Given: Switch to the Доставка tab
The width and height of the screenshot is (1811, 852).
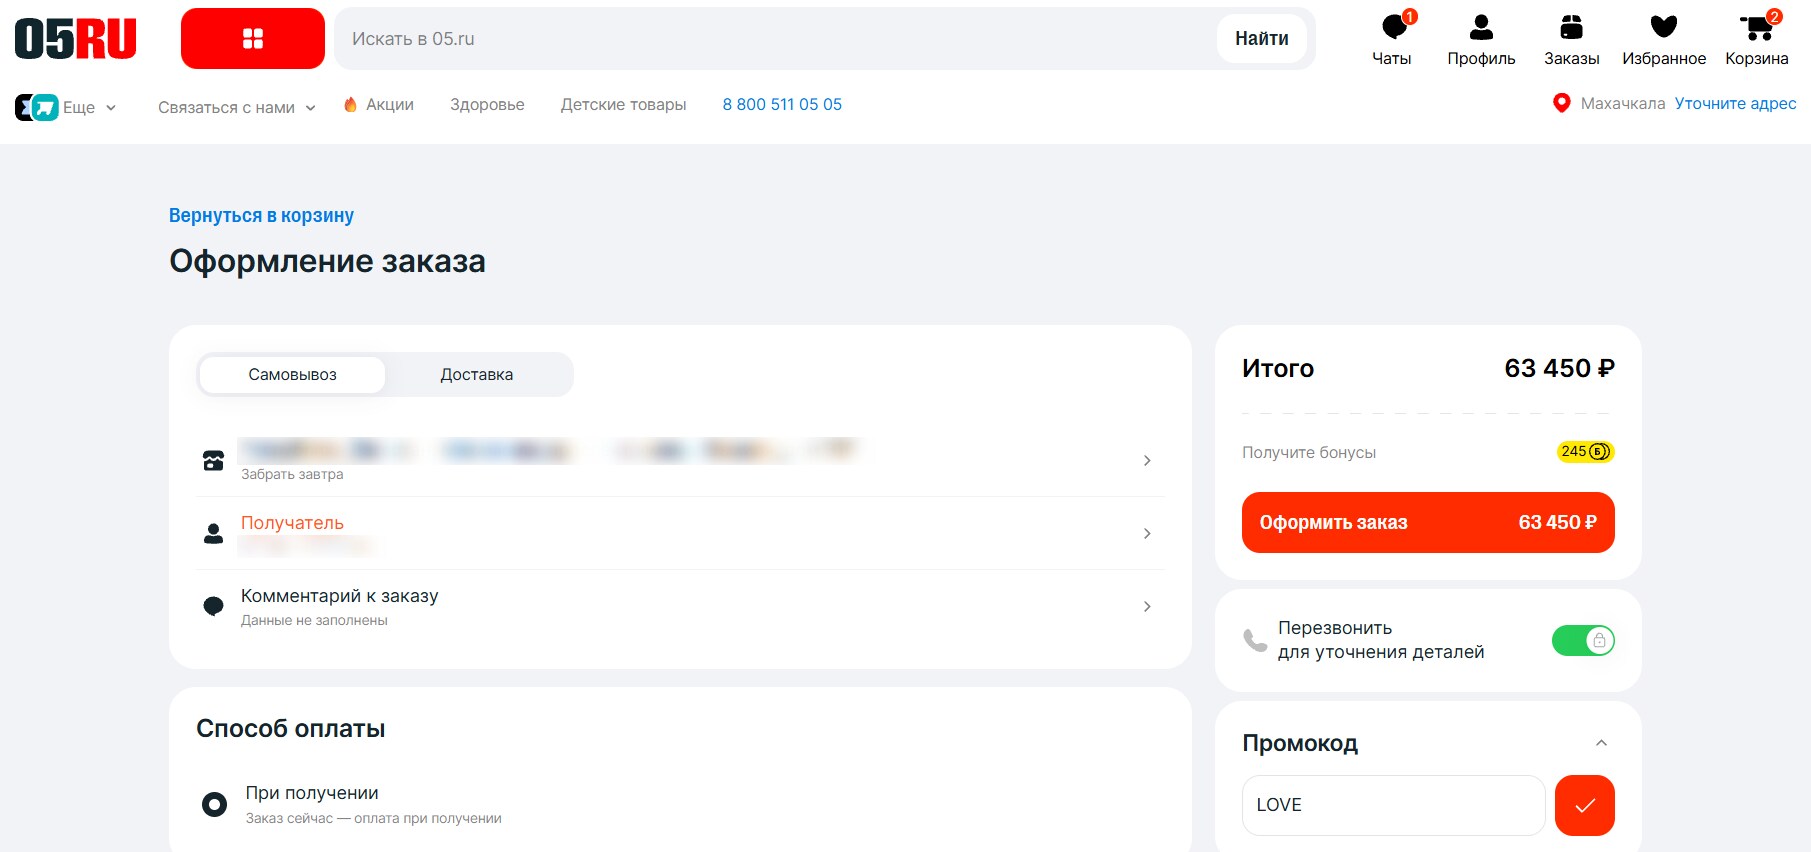Looking at the screenshot, I should [x=477, y=374].
